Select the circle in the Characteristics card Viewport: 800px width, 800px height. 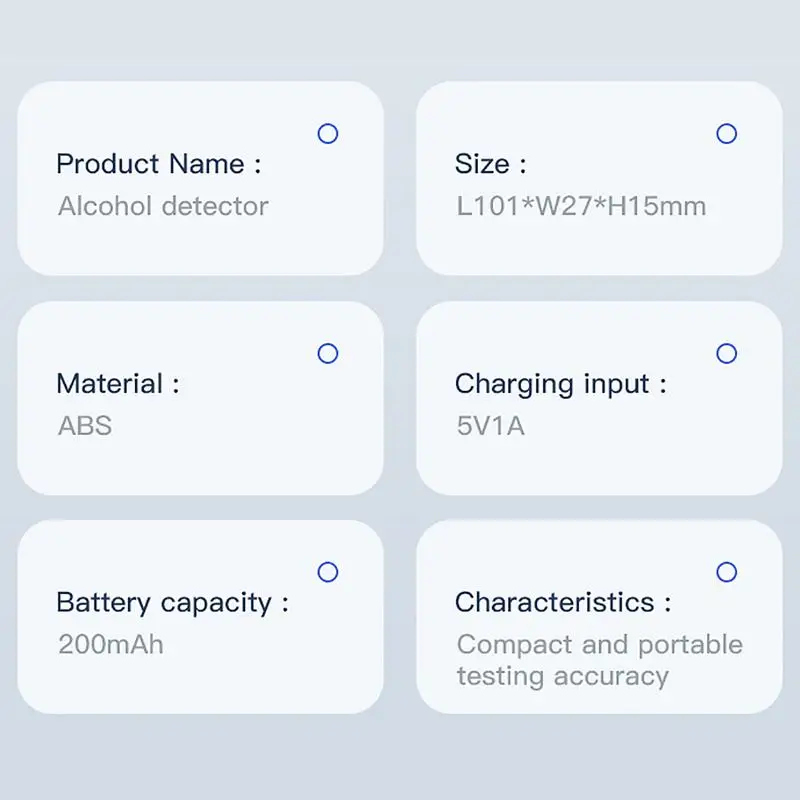coord(727,572)
